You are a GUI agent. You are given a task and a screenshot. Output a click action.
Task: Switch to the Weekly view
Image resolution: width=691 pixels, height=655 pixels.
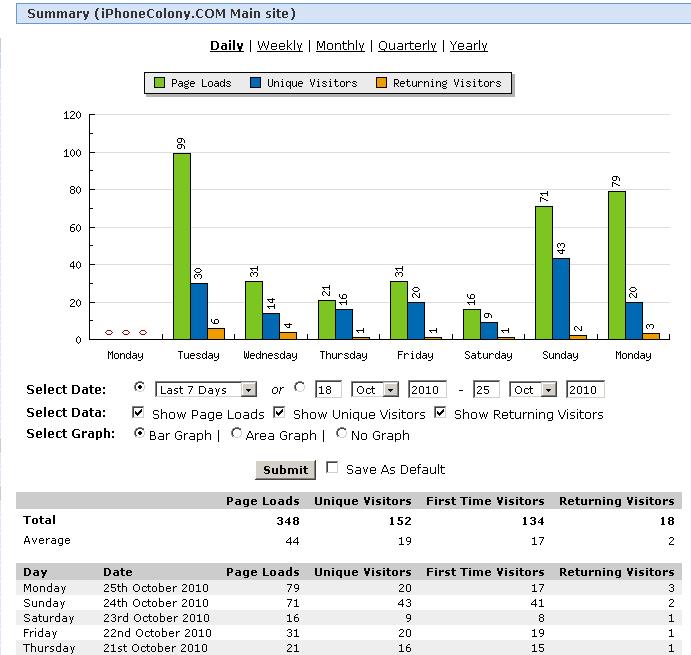click(279, 45)
